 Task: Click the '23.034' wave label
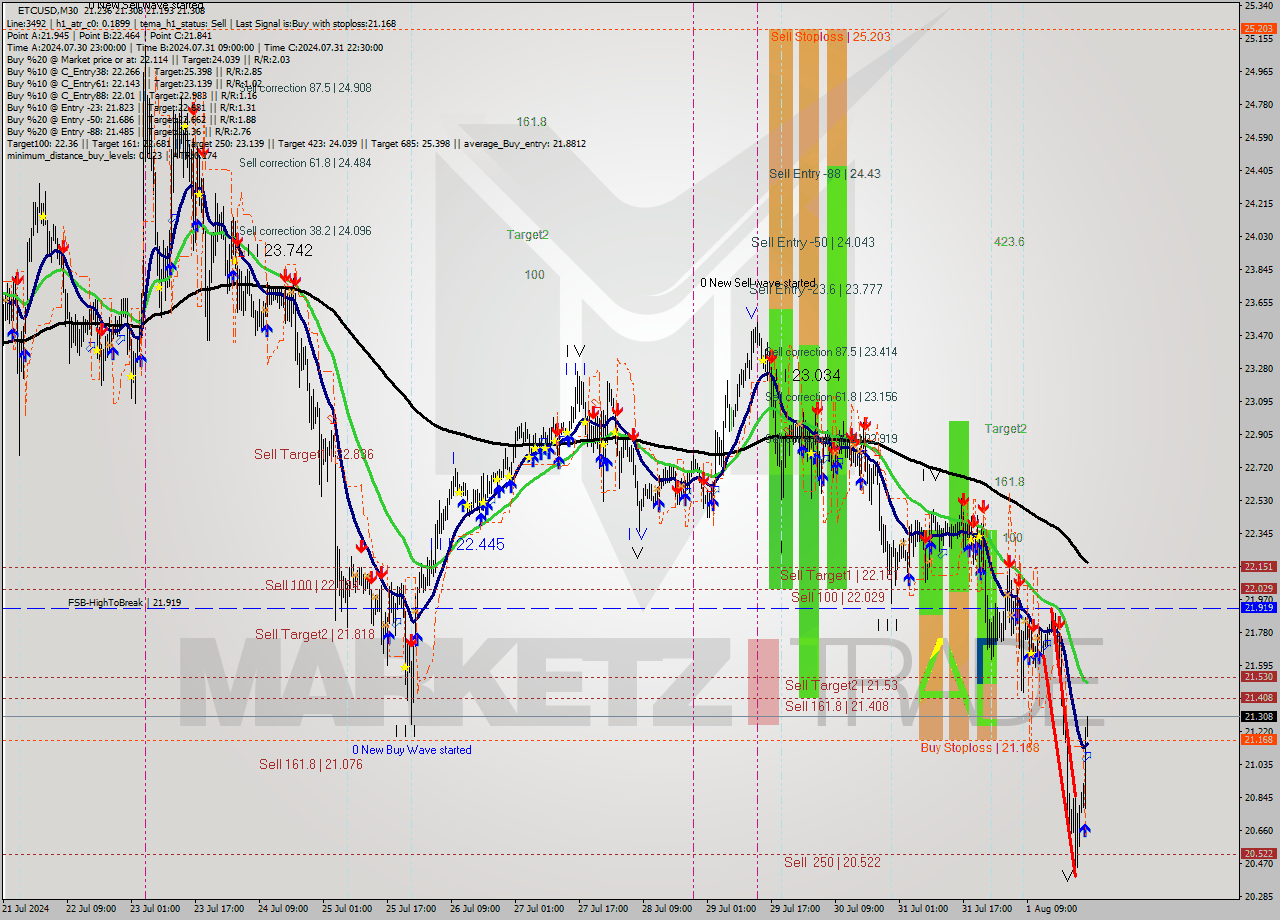[x=816, y=375]
